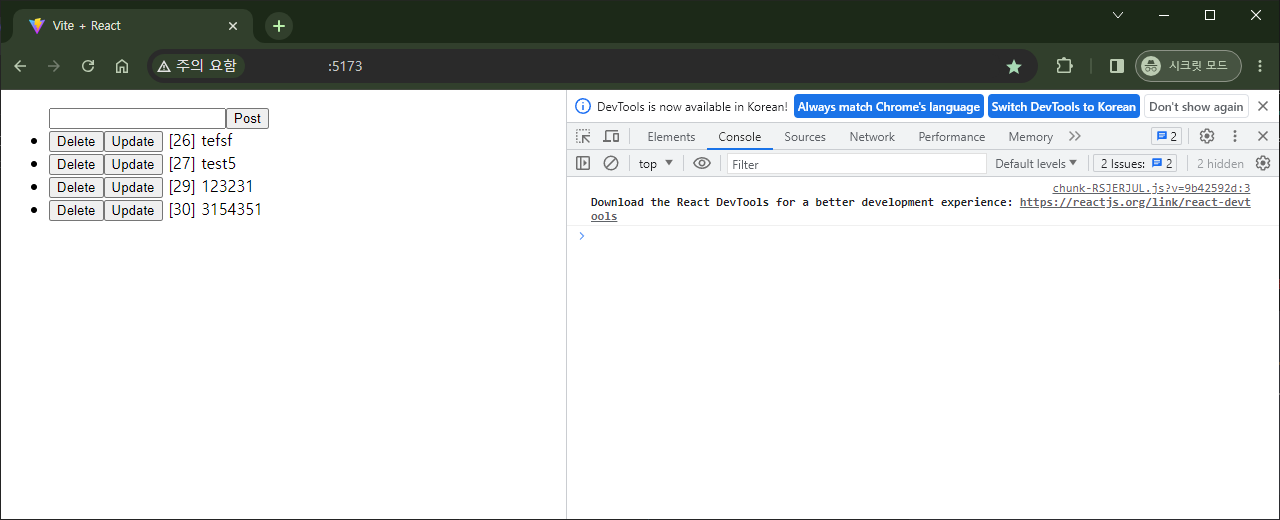
Task: Open the tab search chevron
Action: [x=1118, y=15]
